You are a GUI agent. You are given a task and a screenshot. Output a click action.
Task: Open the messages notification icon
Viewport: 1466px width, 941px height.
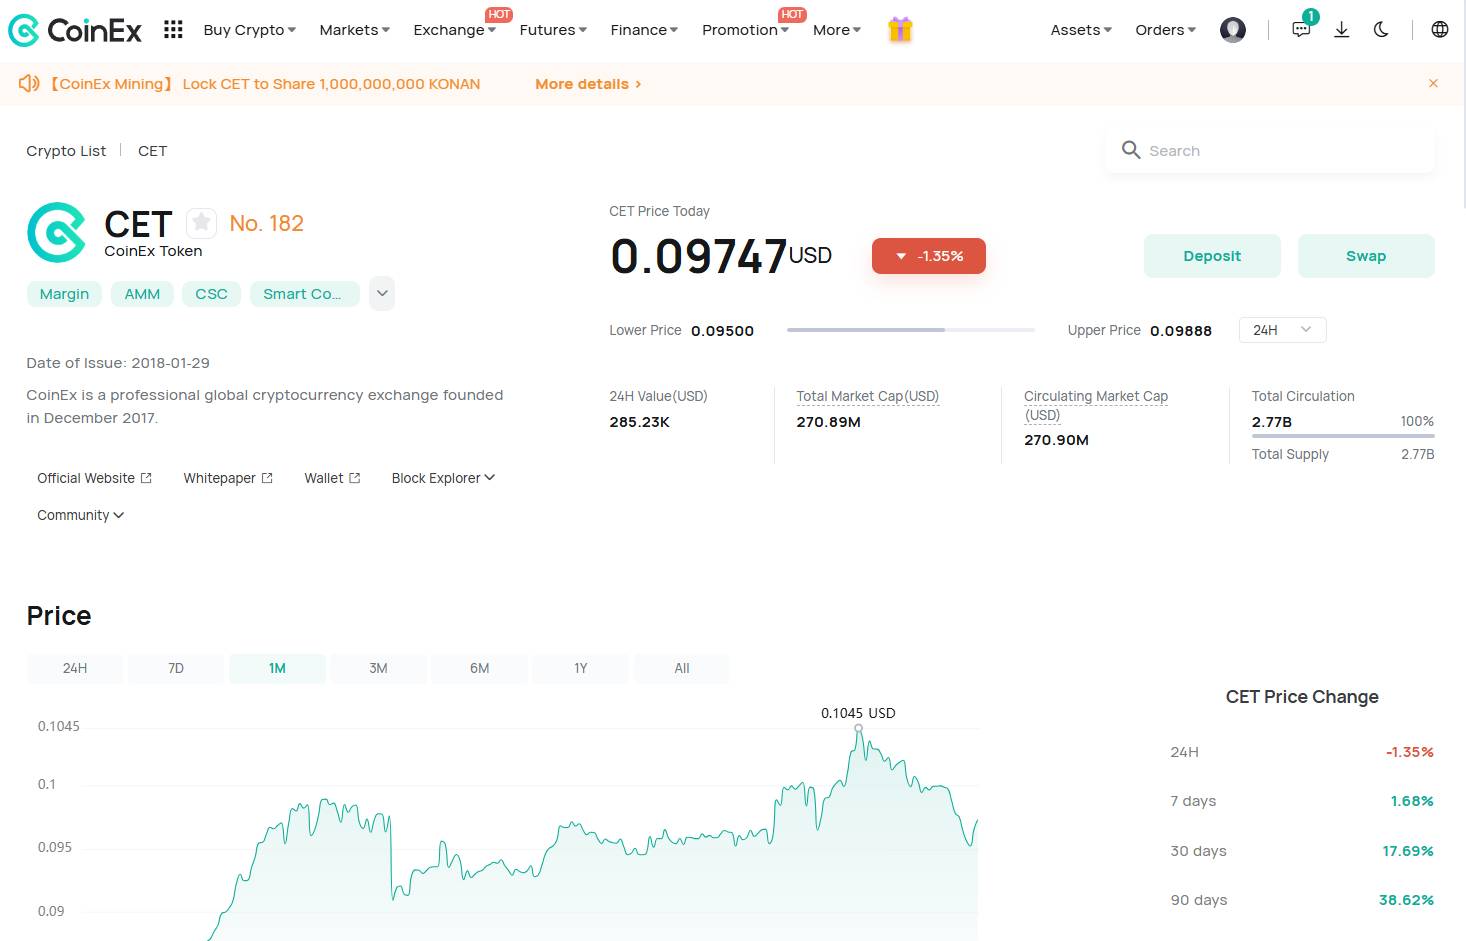pyautogui.click(x=1301, y=30)
